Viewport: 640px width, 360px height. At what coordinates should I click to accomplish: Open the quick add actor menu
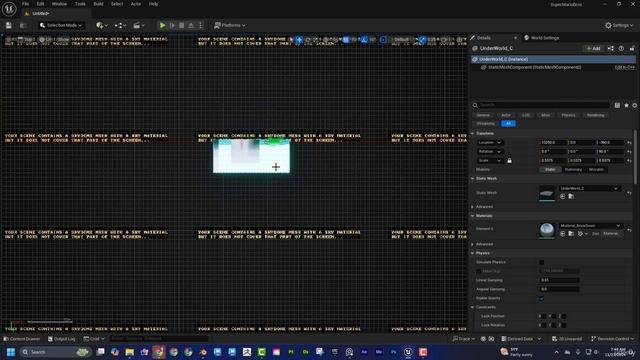(102, 25)
